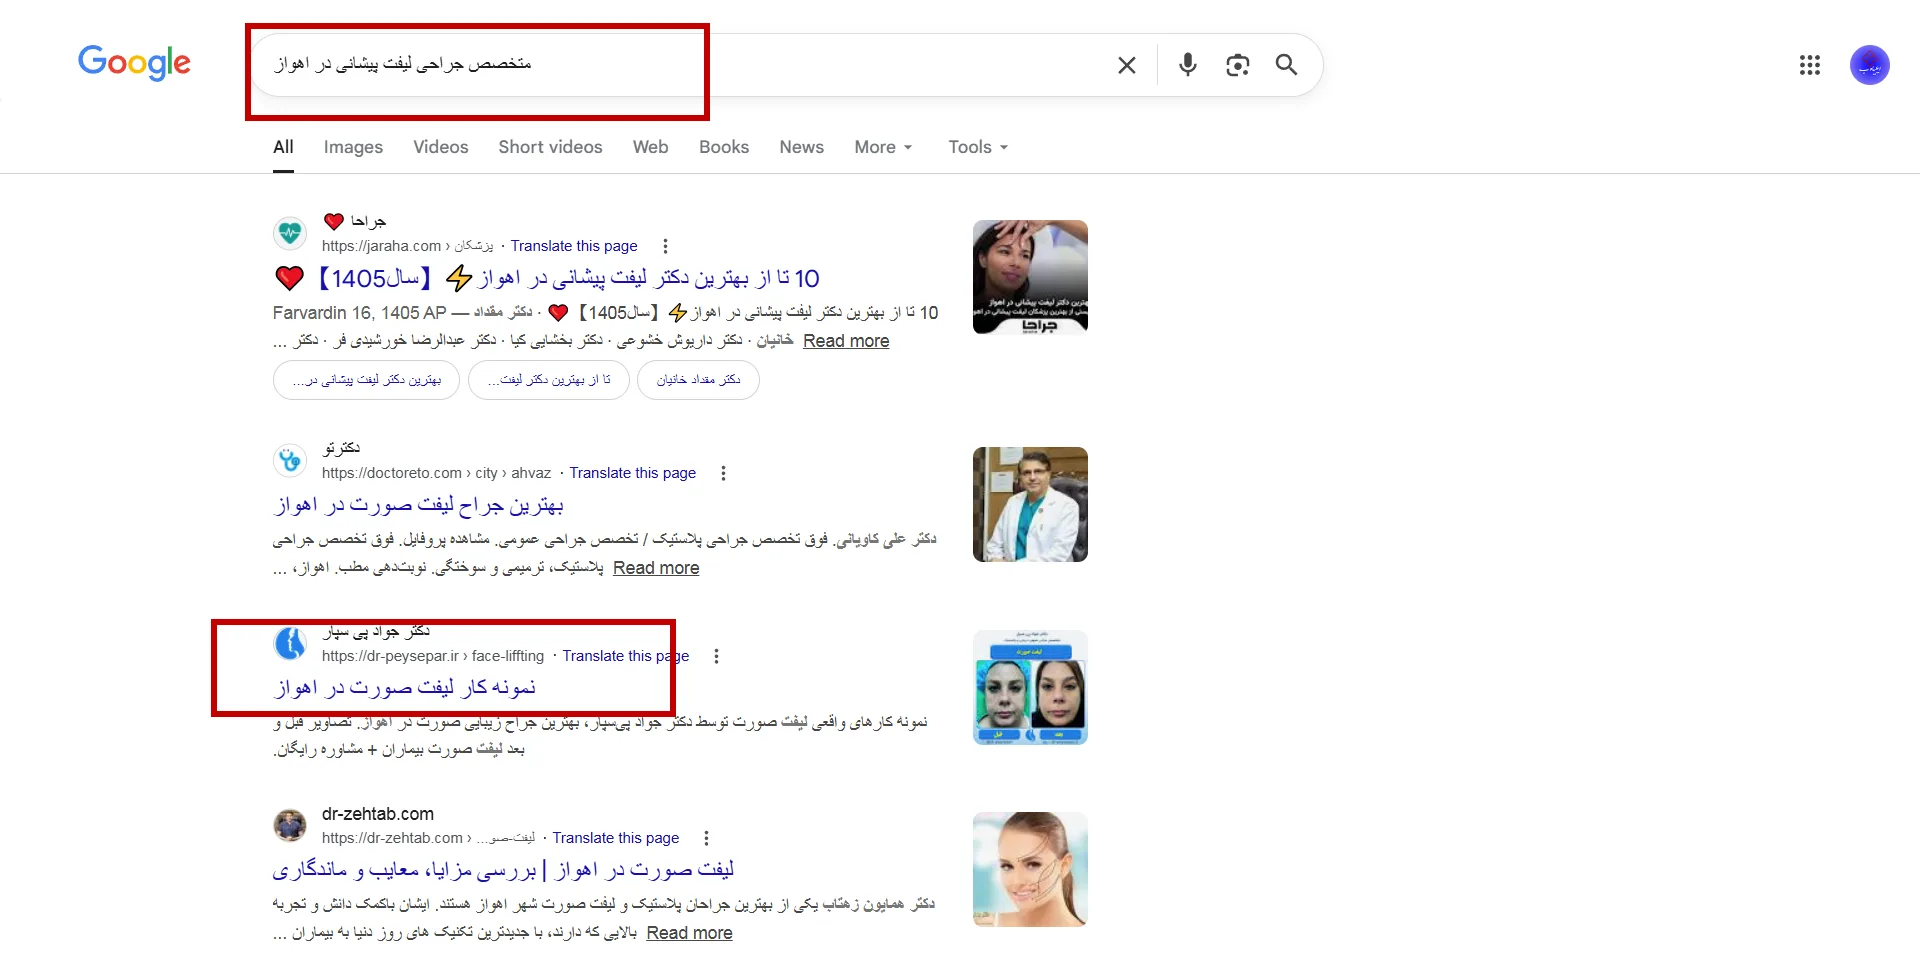Viewport: 1920px width, 955px height.
Task: Open the jaraha.com result thumbnail
Action: 1030,277
